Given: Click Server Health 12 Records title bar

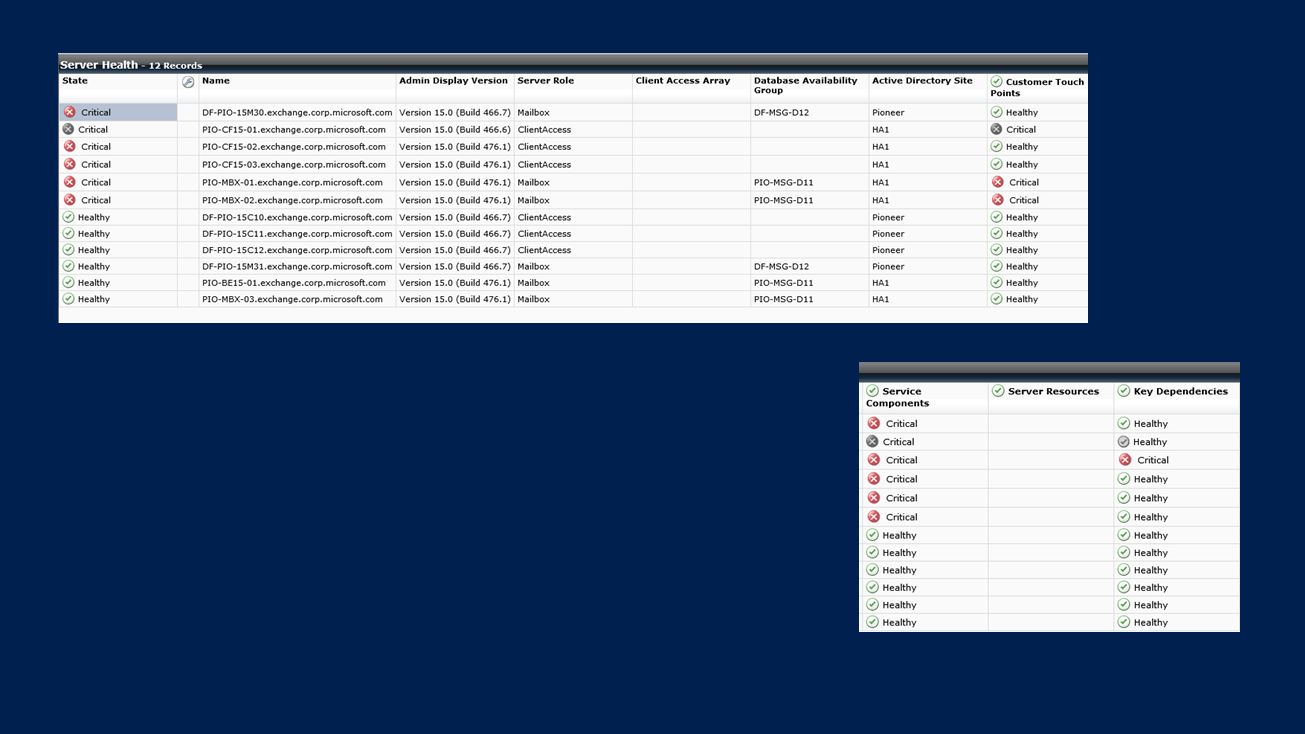Looking at the screenshot, I should pyautogui.click(x=573, y=64).
